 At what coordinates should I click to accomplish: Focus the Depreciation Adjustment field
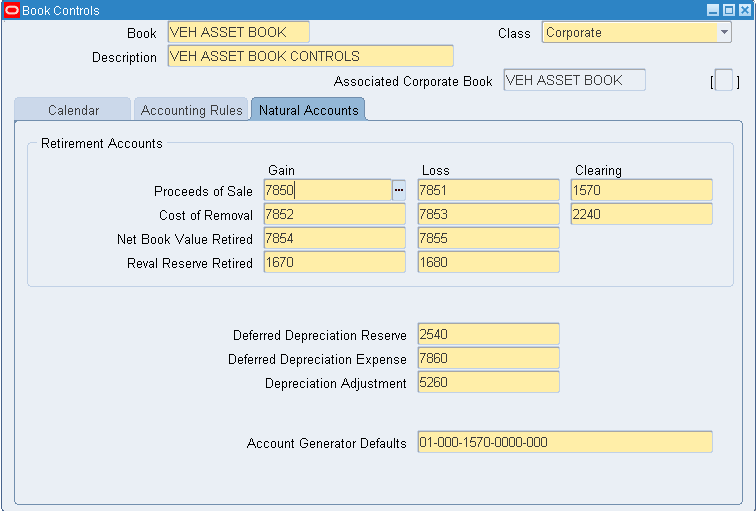pos(488,383)
